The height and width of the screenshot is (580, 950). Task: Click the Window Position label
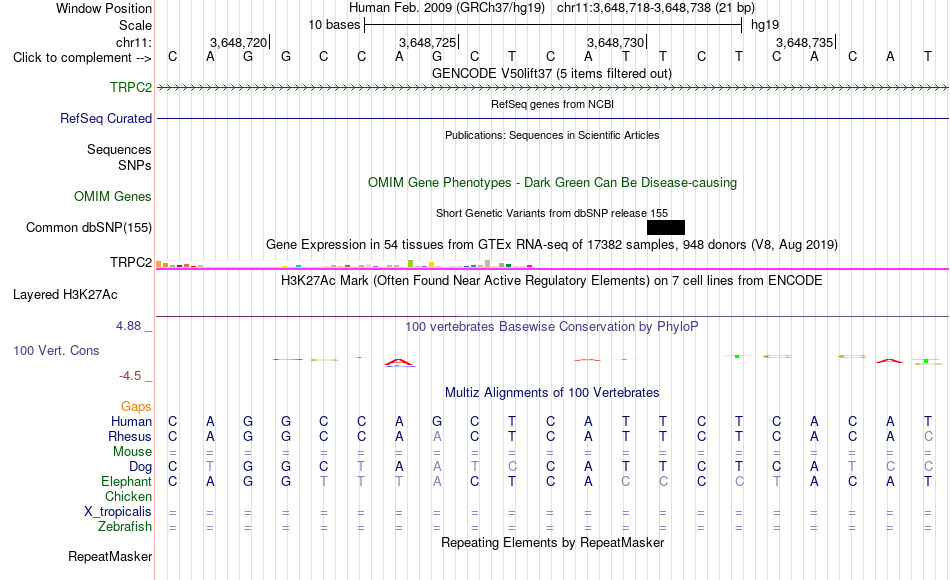click(x=104, y=8)
